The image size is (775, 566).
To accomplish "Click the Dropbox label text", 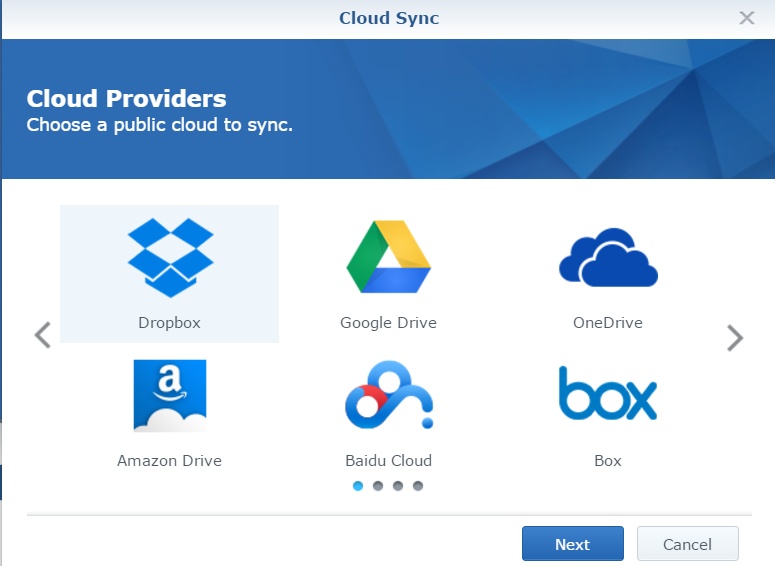I will coord(170,323).
